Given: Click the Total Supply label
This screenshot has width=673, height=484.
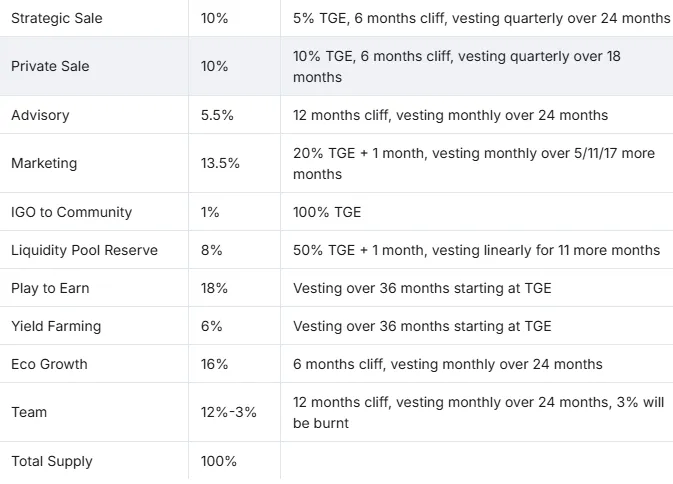Looking at the screenshot, I should pyautogui.click(x=52, y=461).
